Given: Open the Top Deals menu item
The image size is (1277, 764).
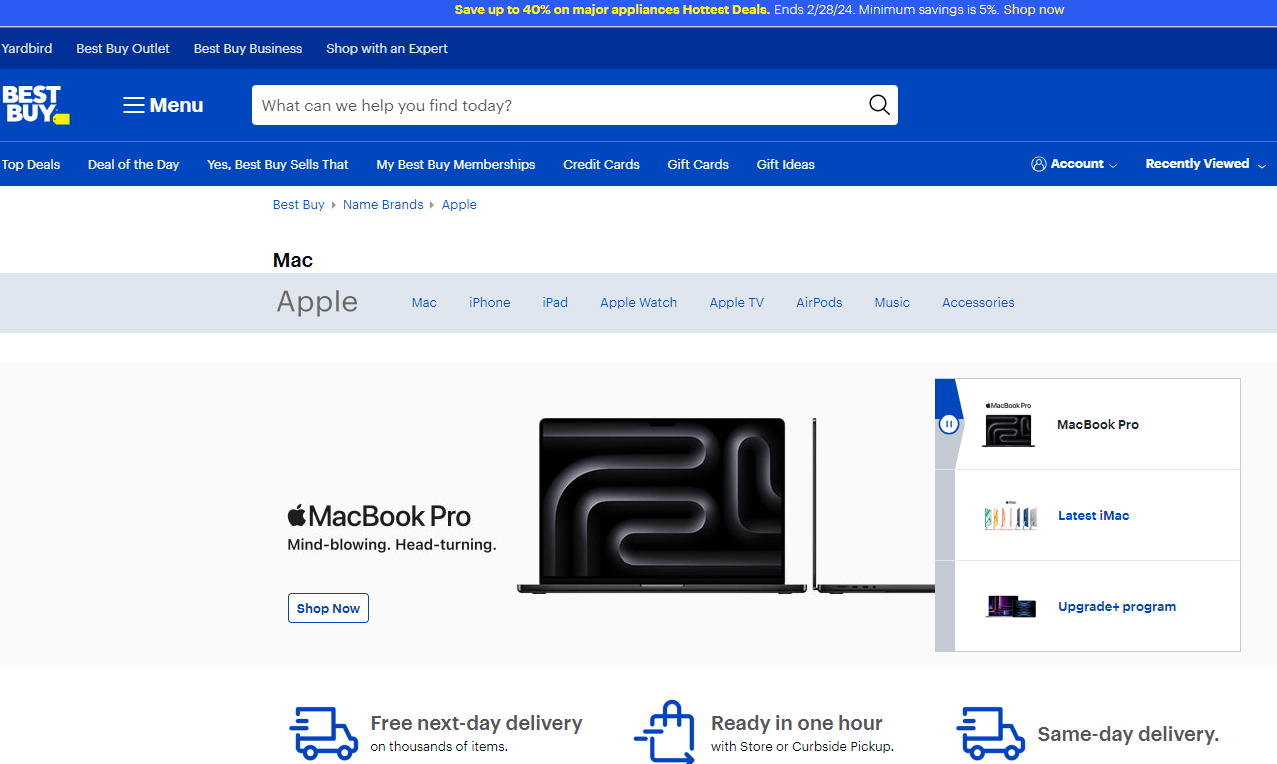Looking at the screenshot, I should (x=31, y=165).
